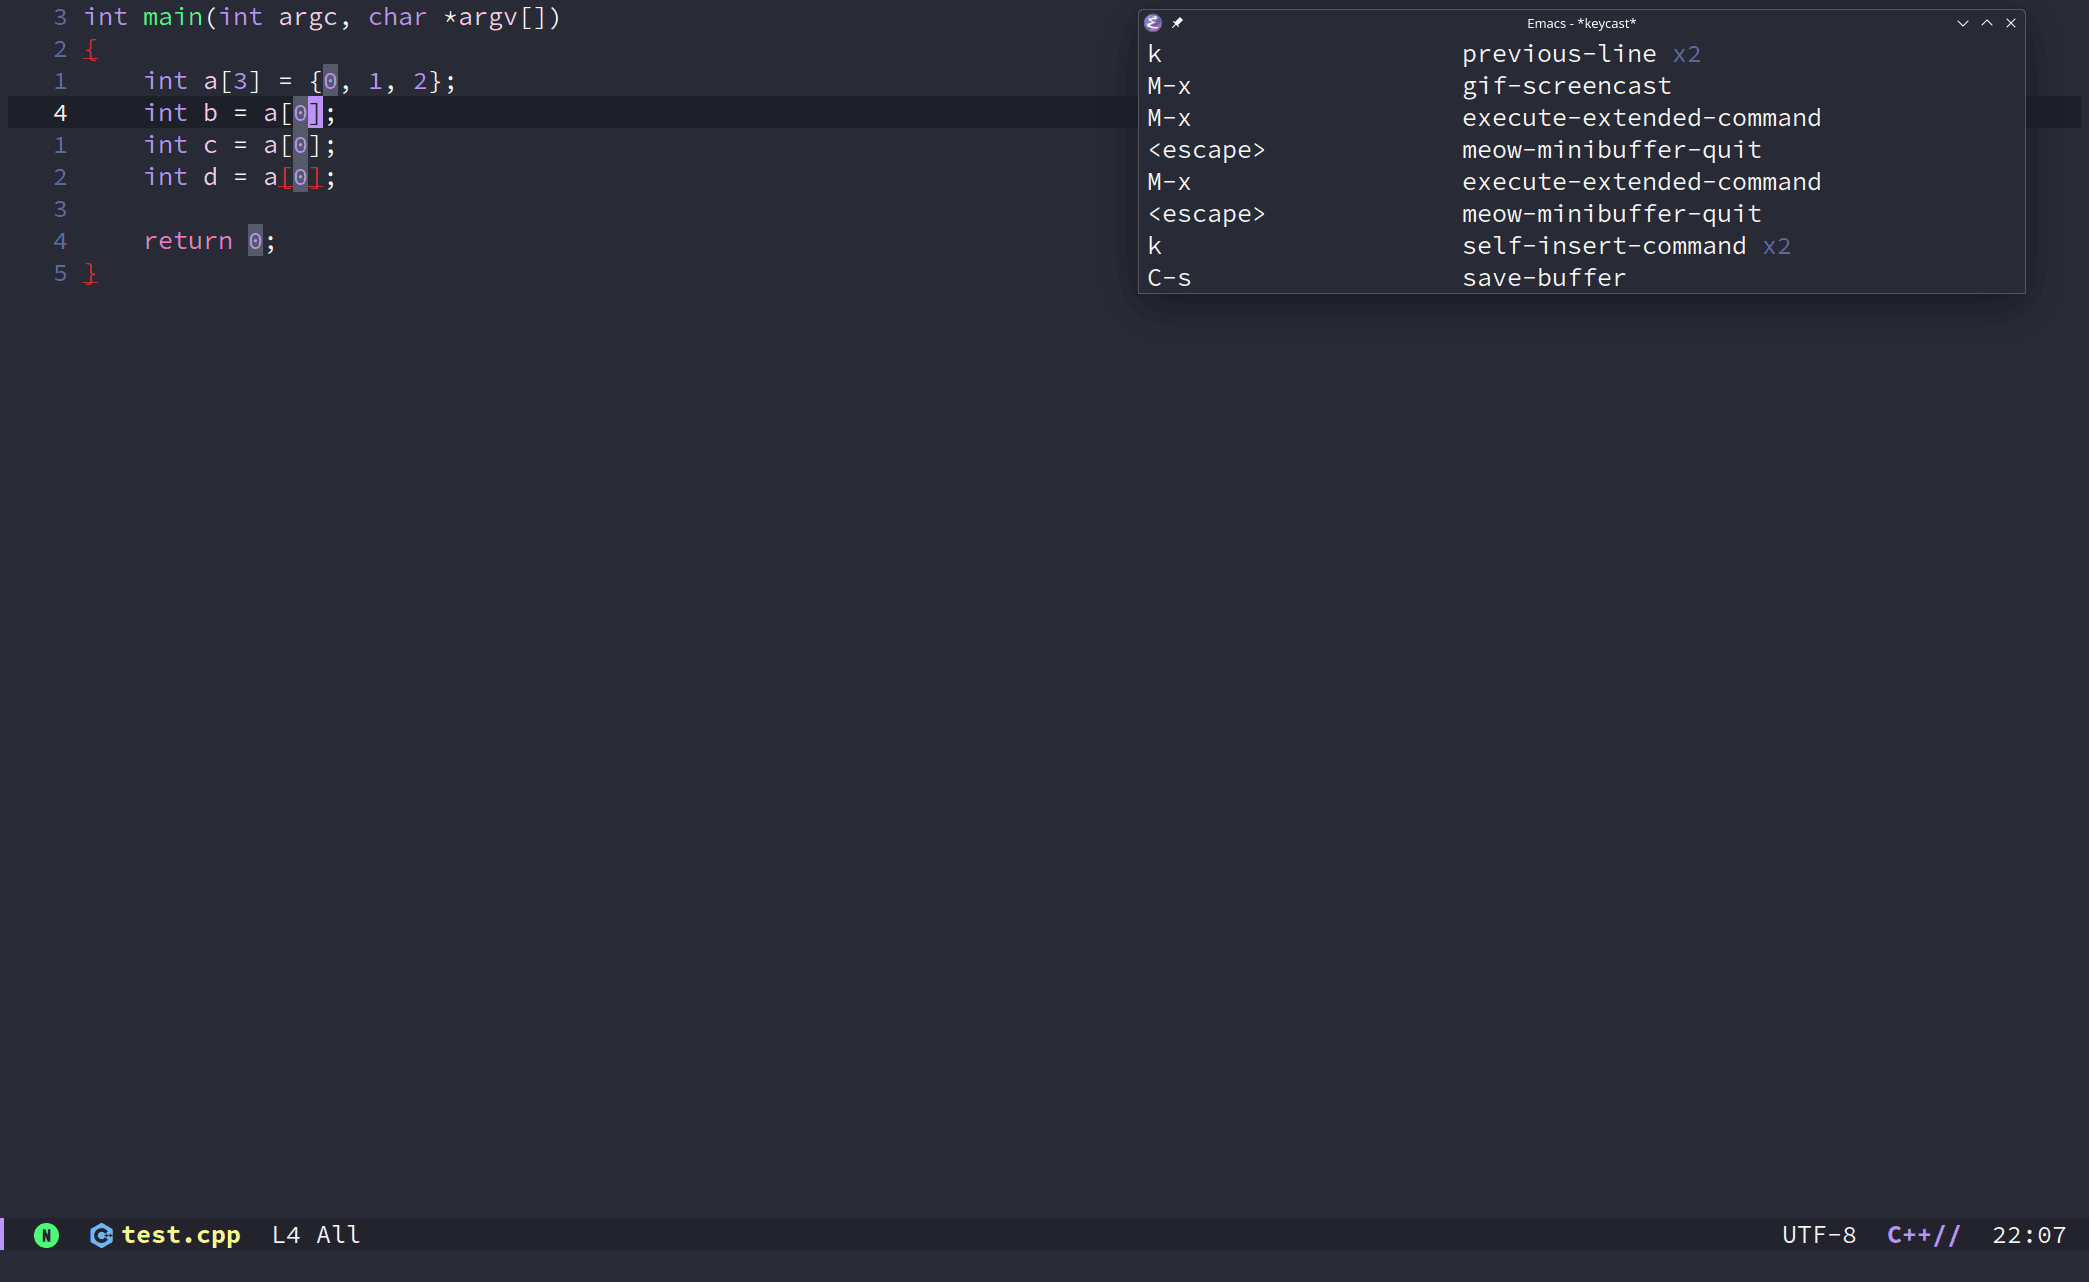
Task: Click the L4 line position indicator
Action: [x=285, y=1235]
